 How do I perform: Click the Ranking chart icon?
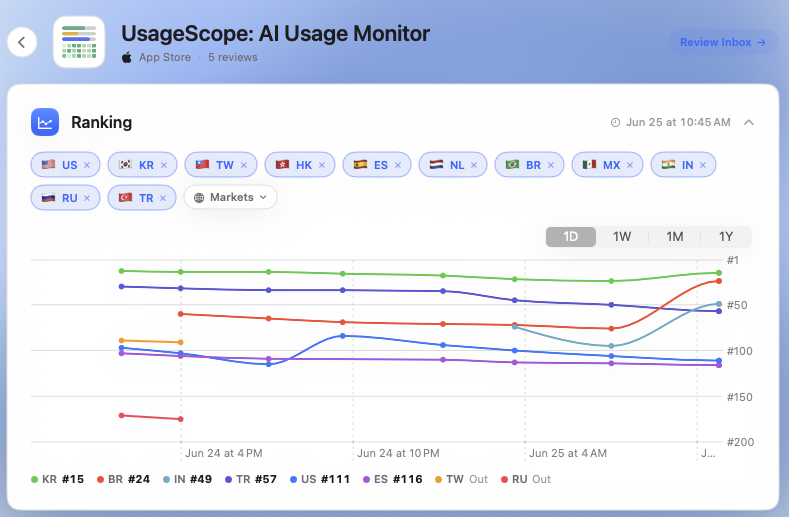tap(45, 122)
